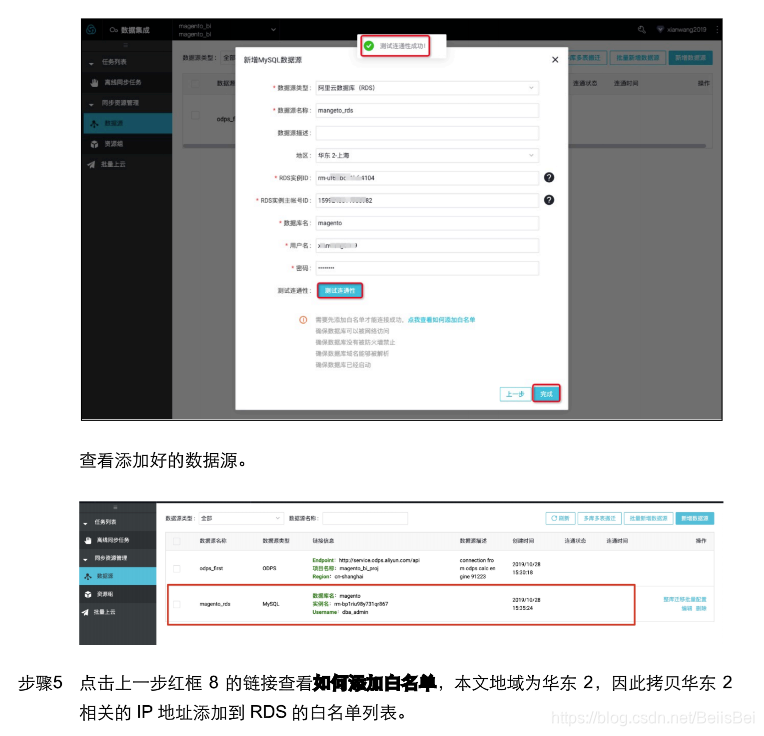Click the 创建时间 column header
This screenshot has height=736, width=764.
pyautogui.click(x=523, y=541)
